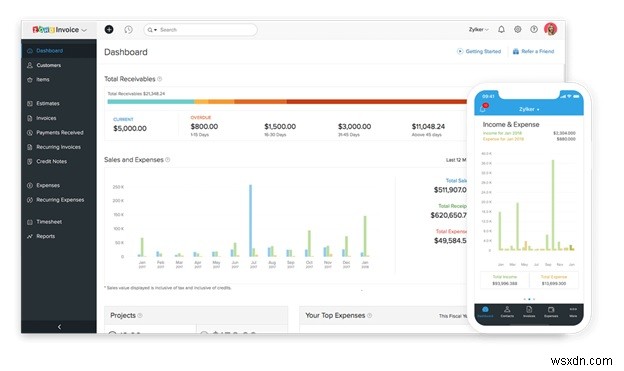Open the This Fiscal Year dropdown

coord(453,316)
